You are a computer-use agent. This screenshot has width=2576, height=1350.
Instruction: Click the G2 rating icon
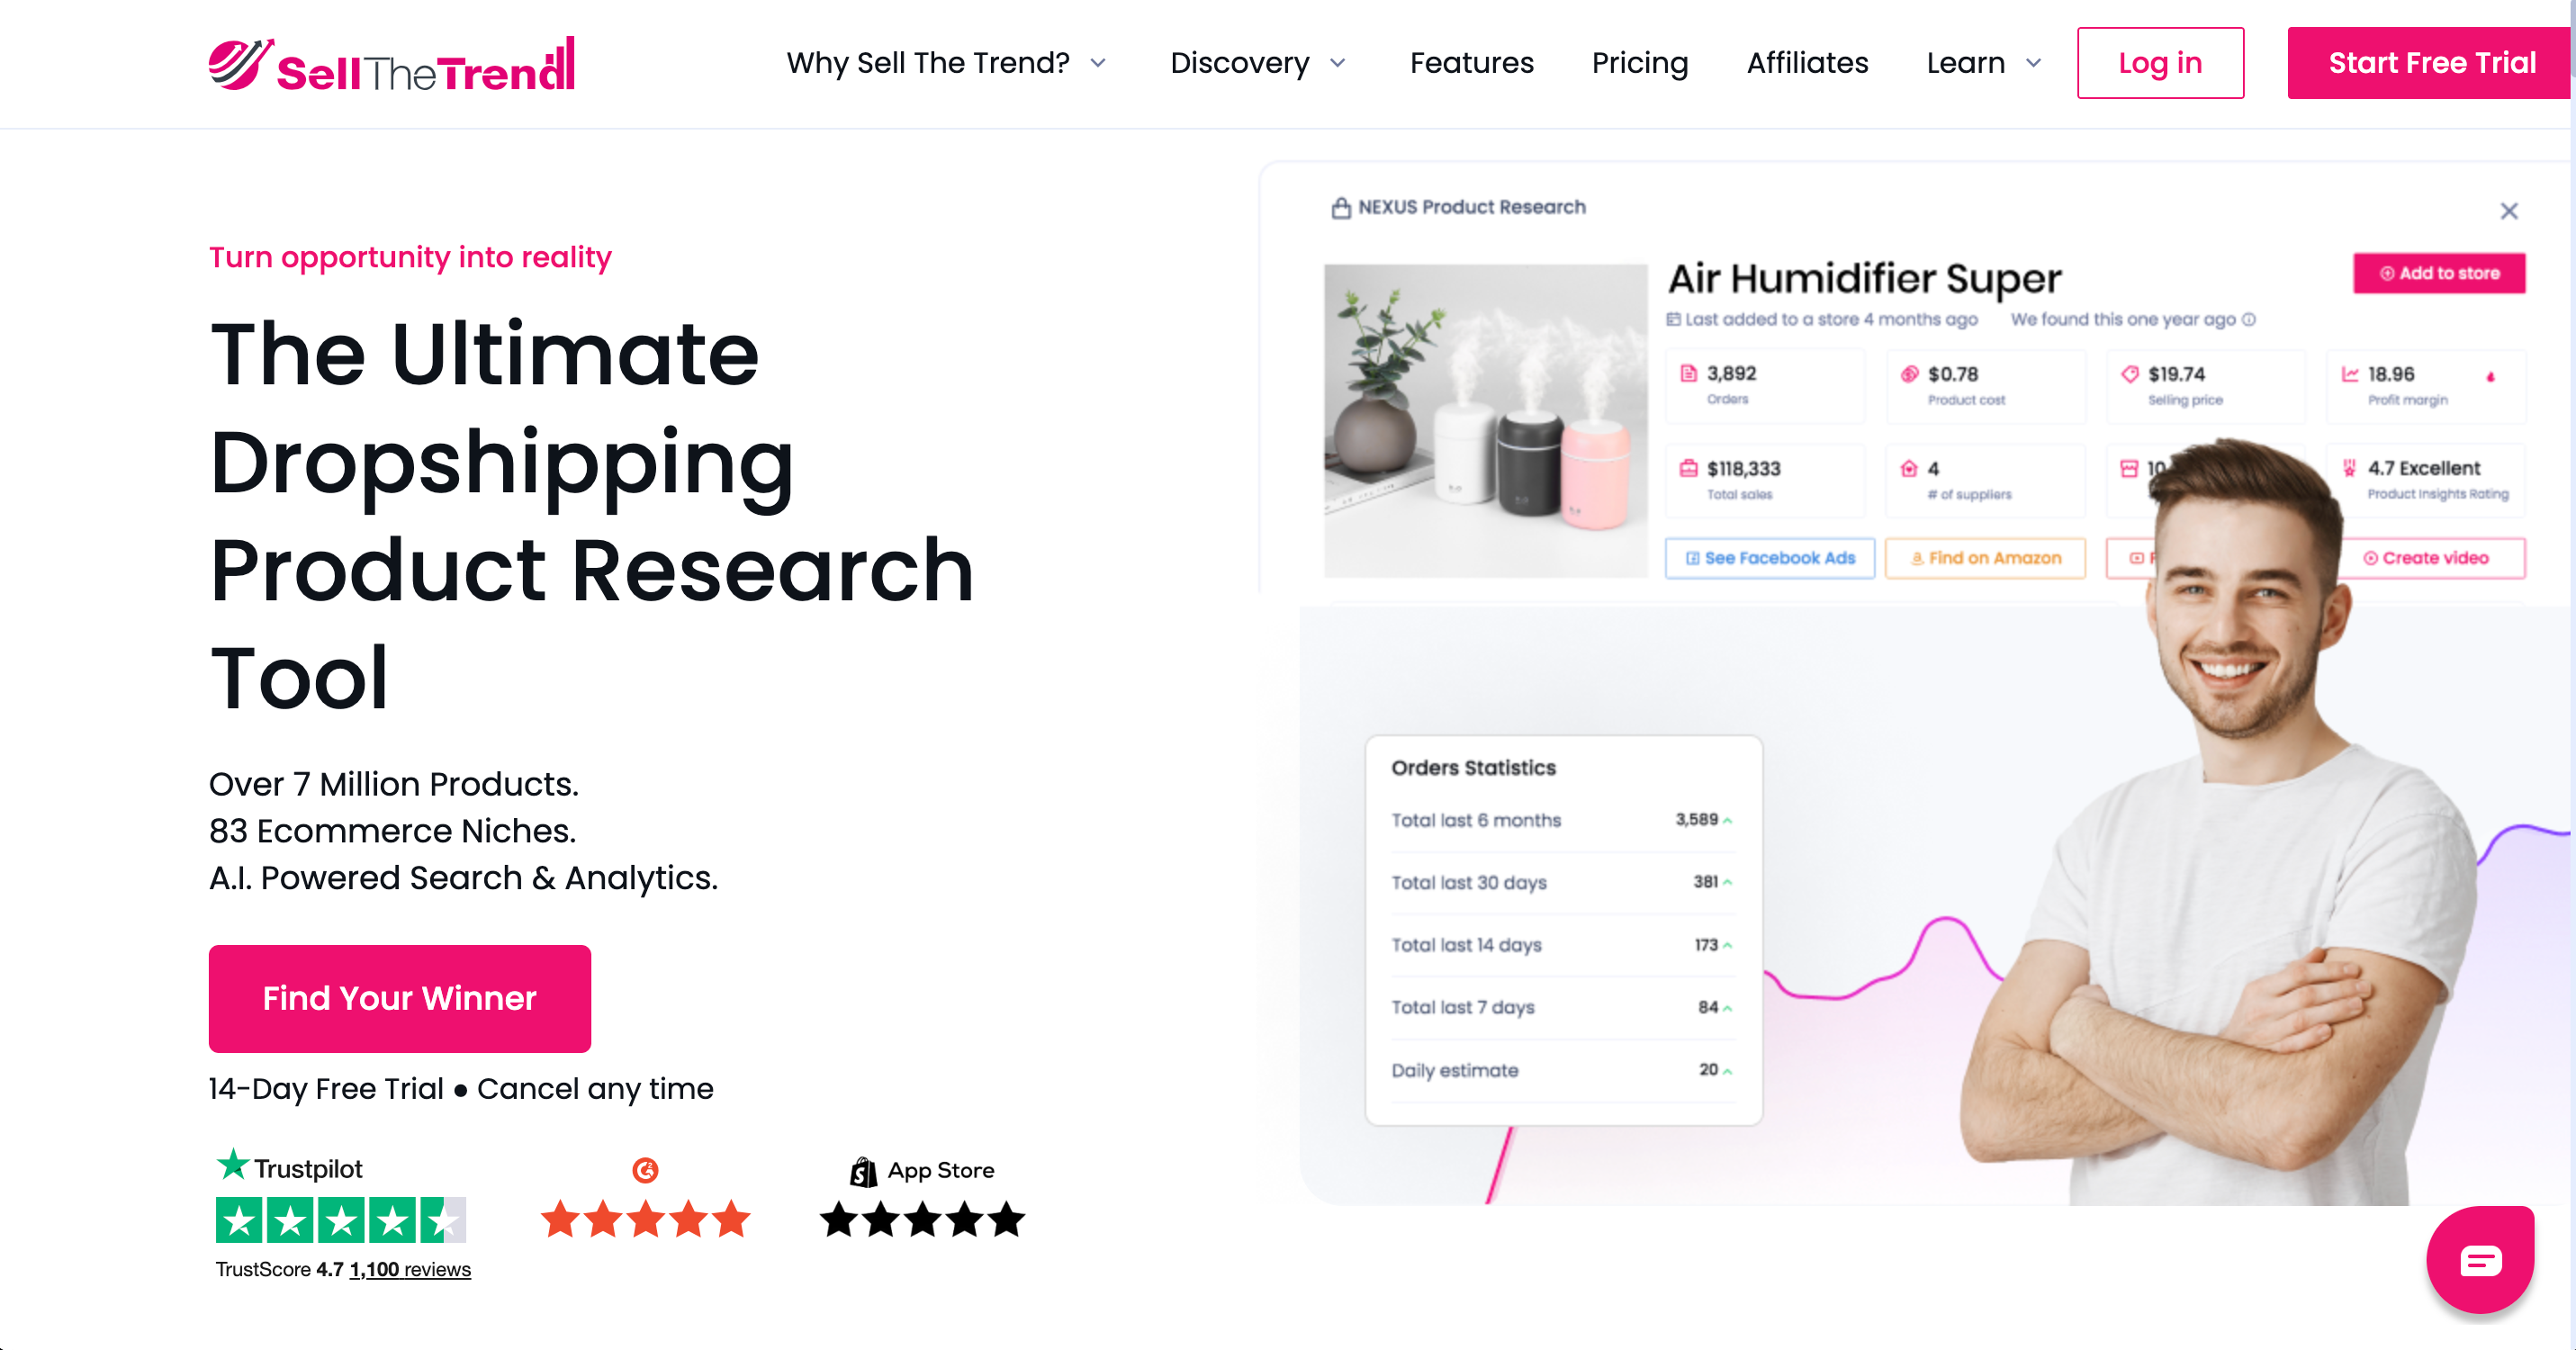pyautogui.click(x=645, y=1170)
